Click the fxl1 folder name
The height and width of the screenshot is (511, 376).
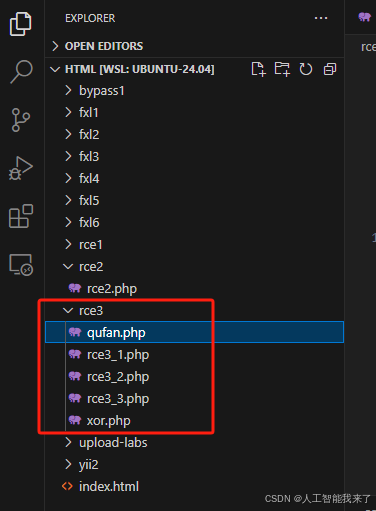tap(89, 112)
